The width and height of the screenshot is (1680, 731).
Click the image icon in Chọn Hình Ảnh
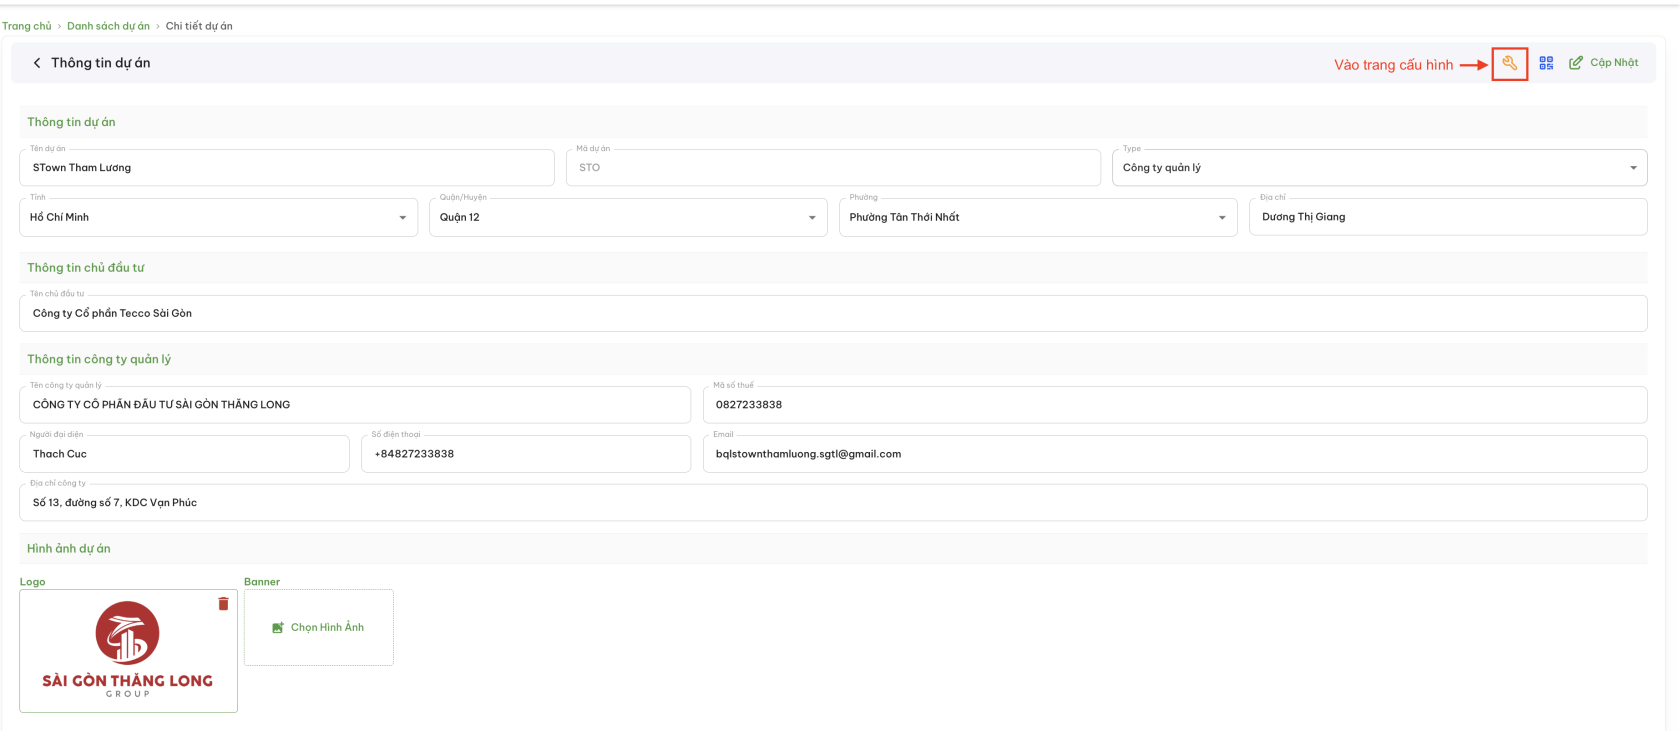click(x=278, y=628)
